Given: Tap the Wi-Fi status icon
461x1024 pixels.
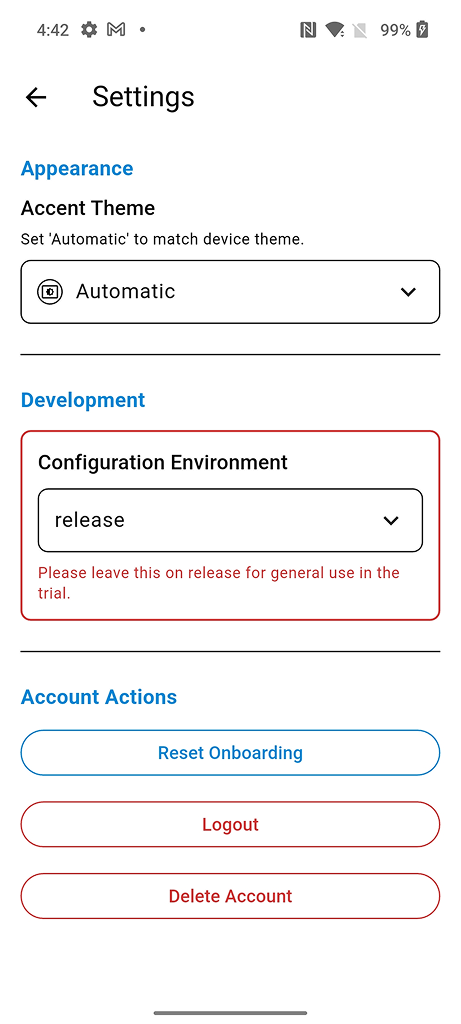Looking at the screenshot, I should click(335, 30).
